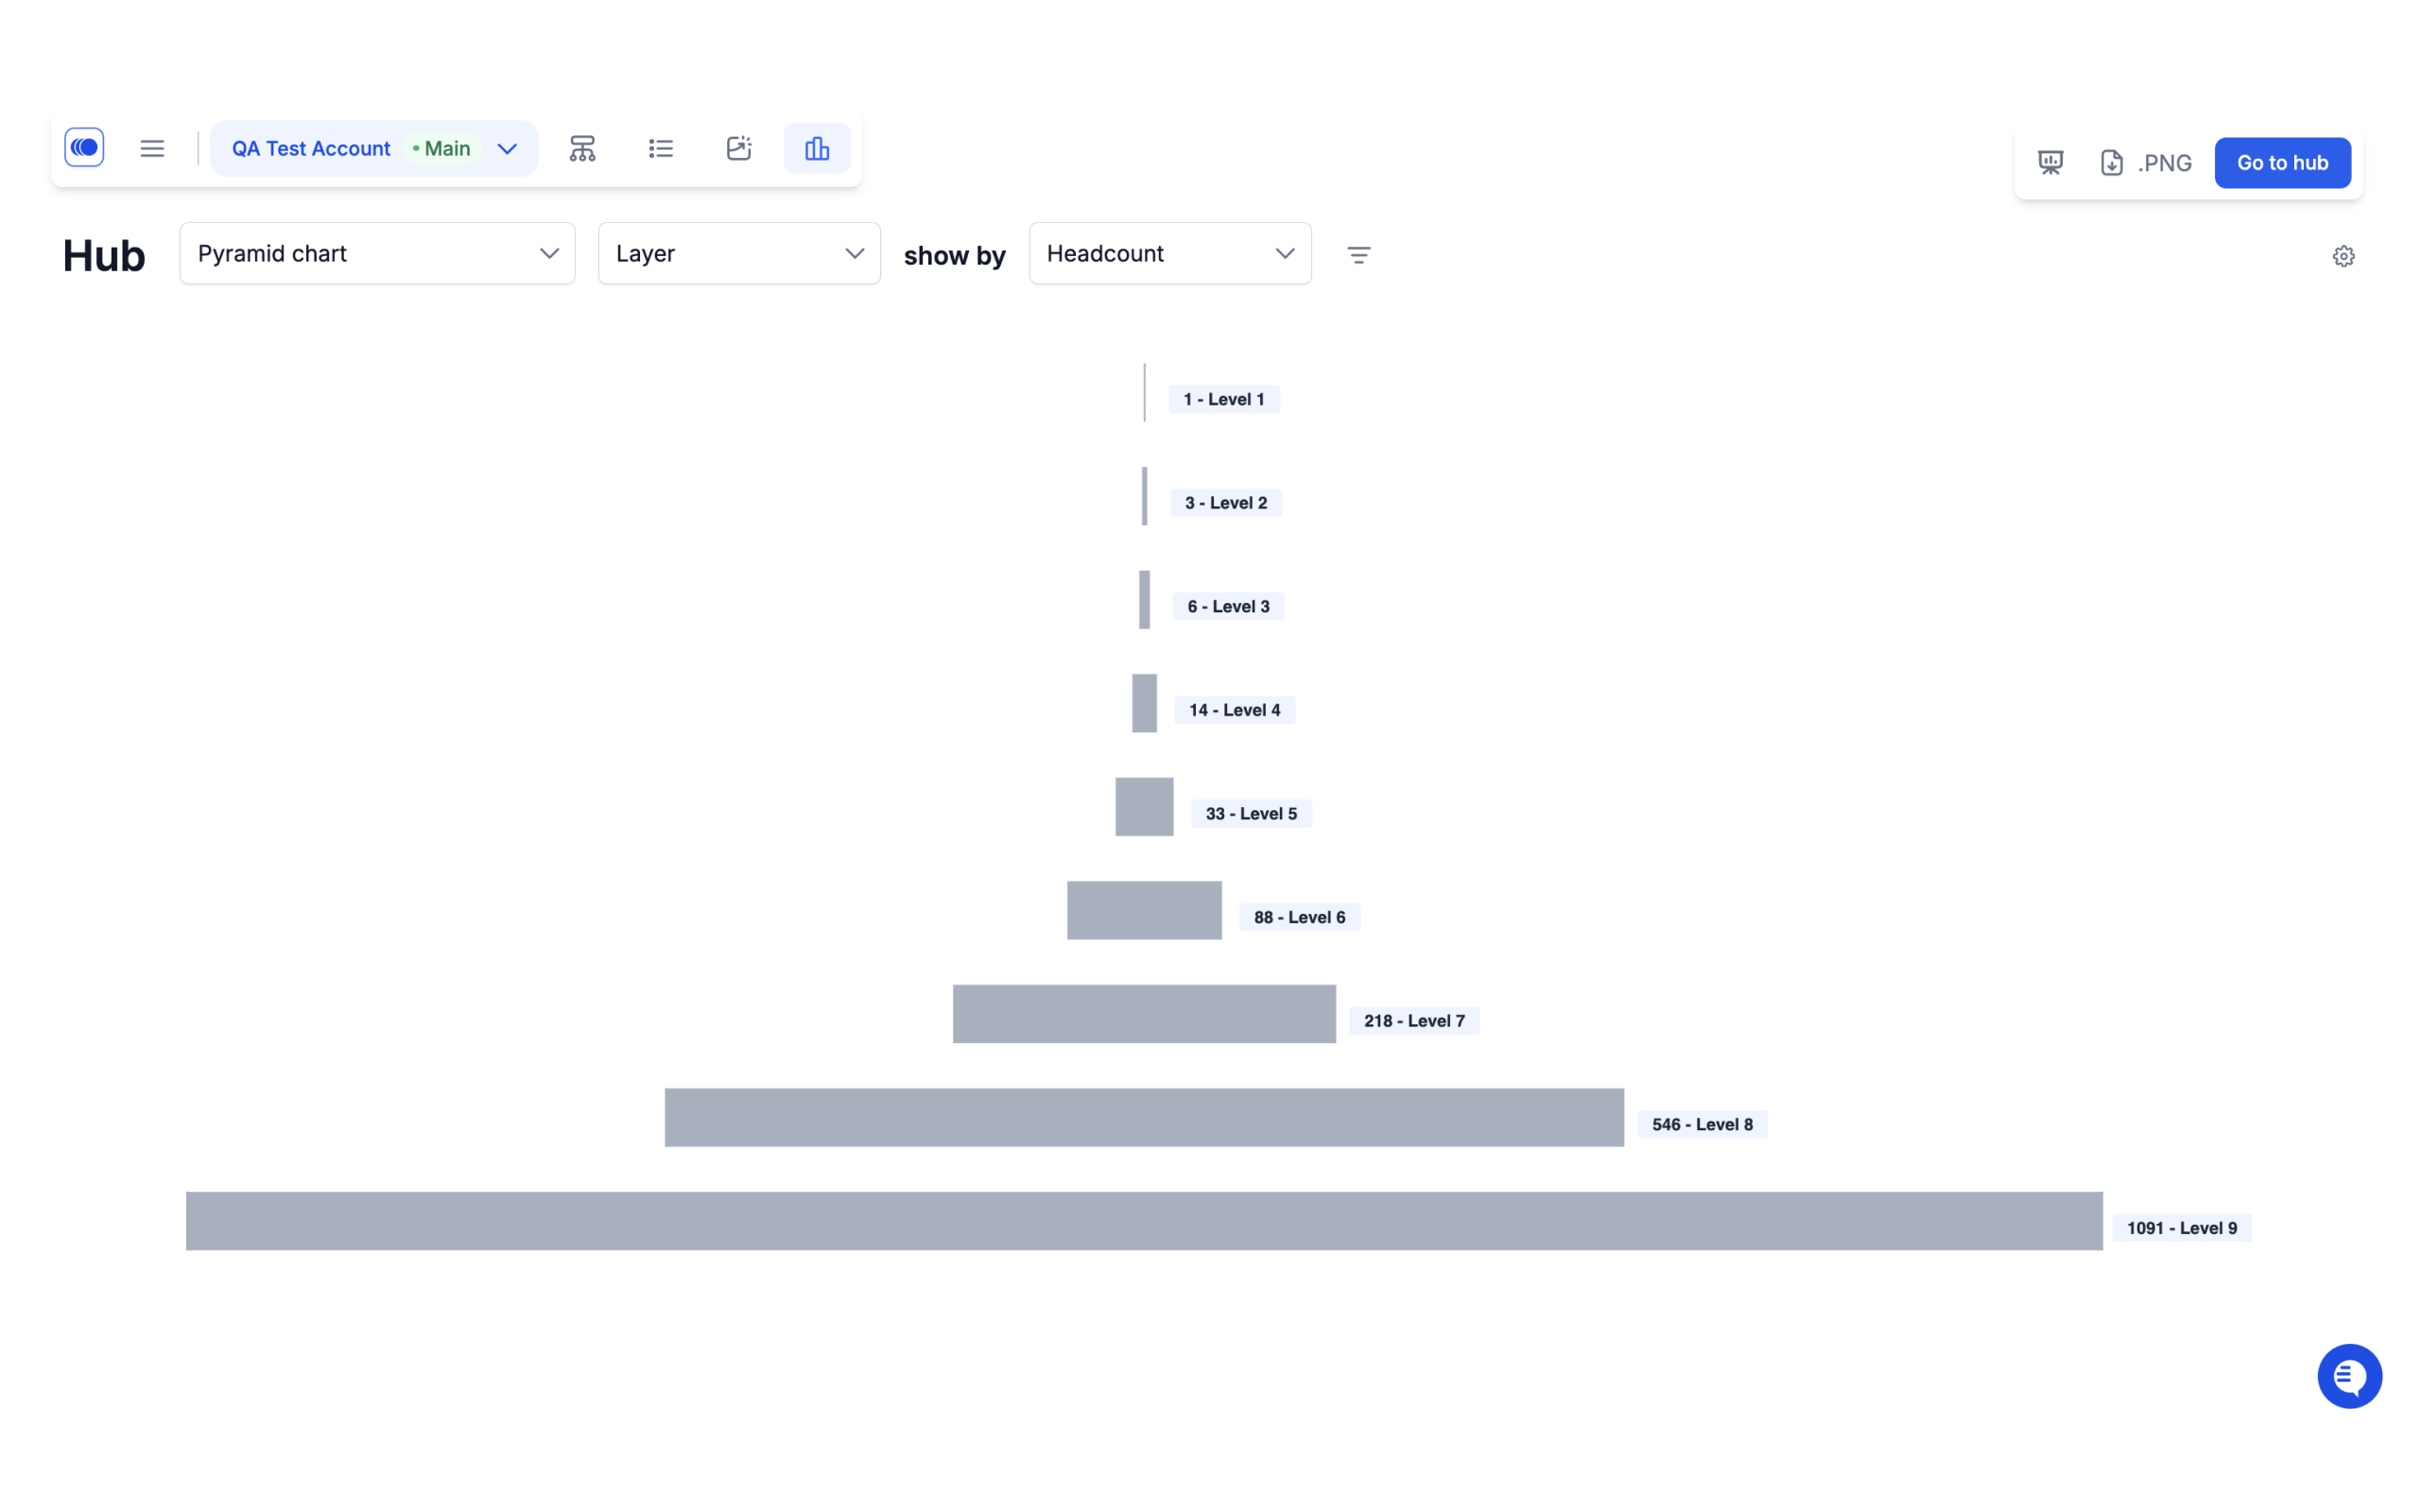Click the org chart hierarchy icon

(582, 148)
